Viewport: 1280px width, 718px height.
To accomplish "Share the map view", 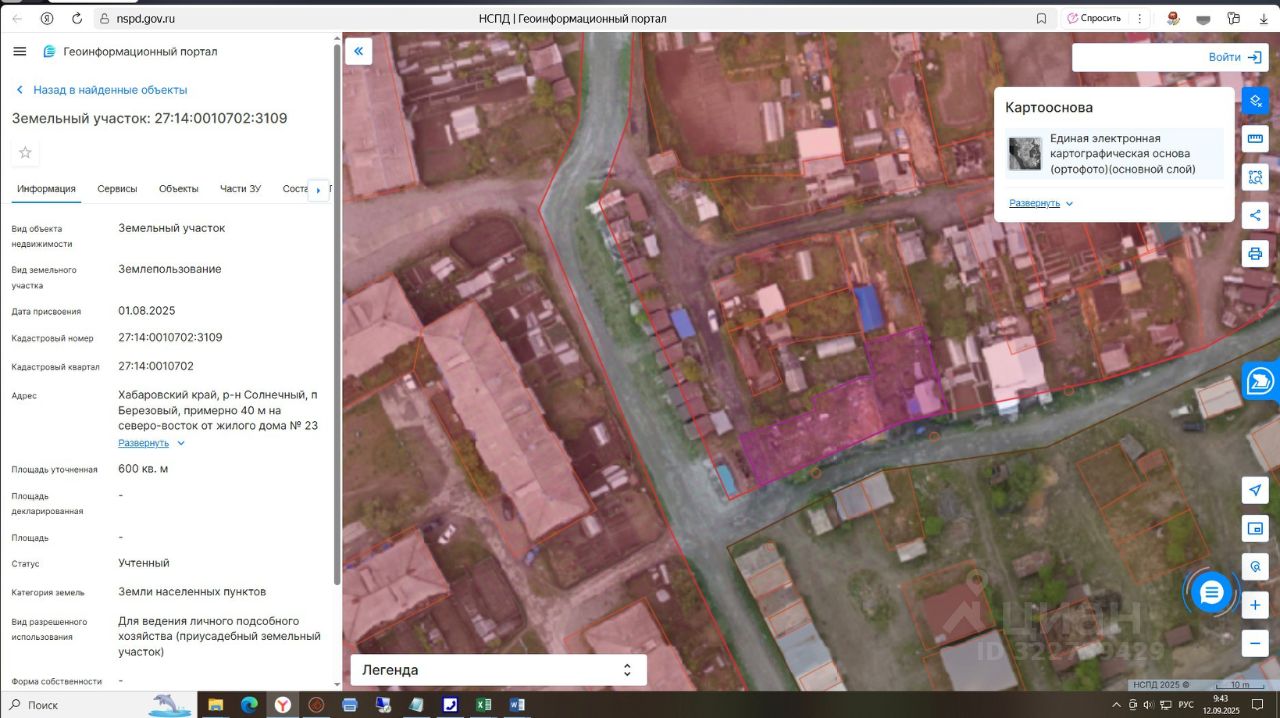I will click(x=1255, y=215).
